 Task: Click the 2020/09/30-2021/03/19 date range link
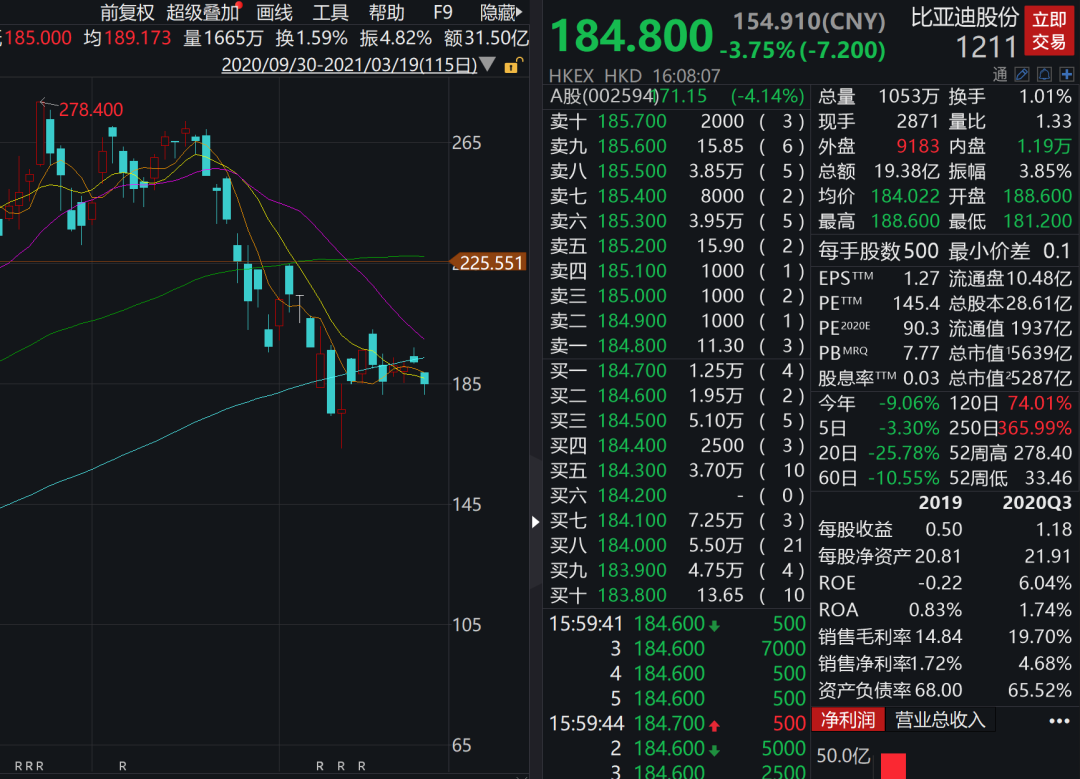coord(349,65)
